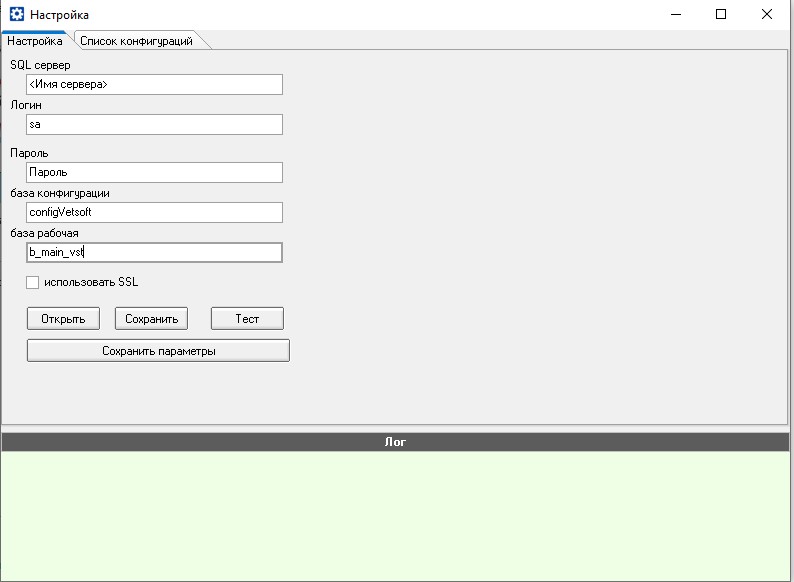Select the Пароль input field

[154, 173]
